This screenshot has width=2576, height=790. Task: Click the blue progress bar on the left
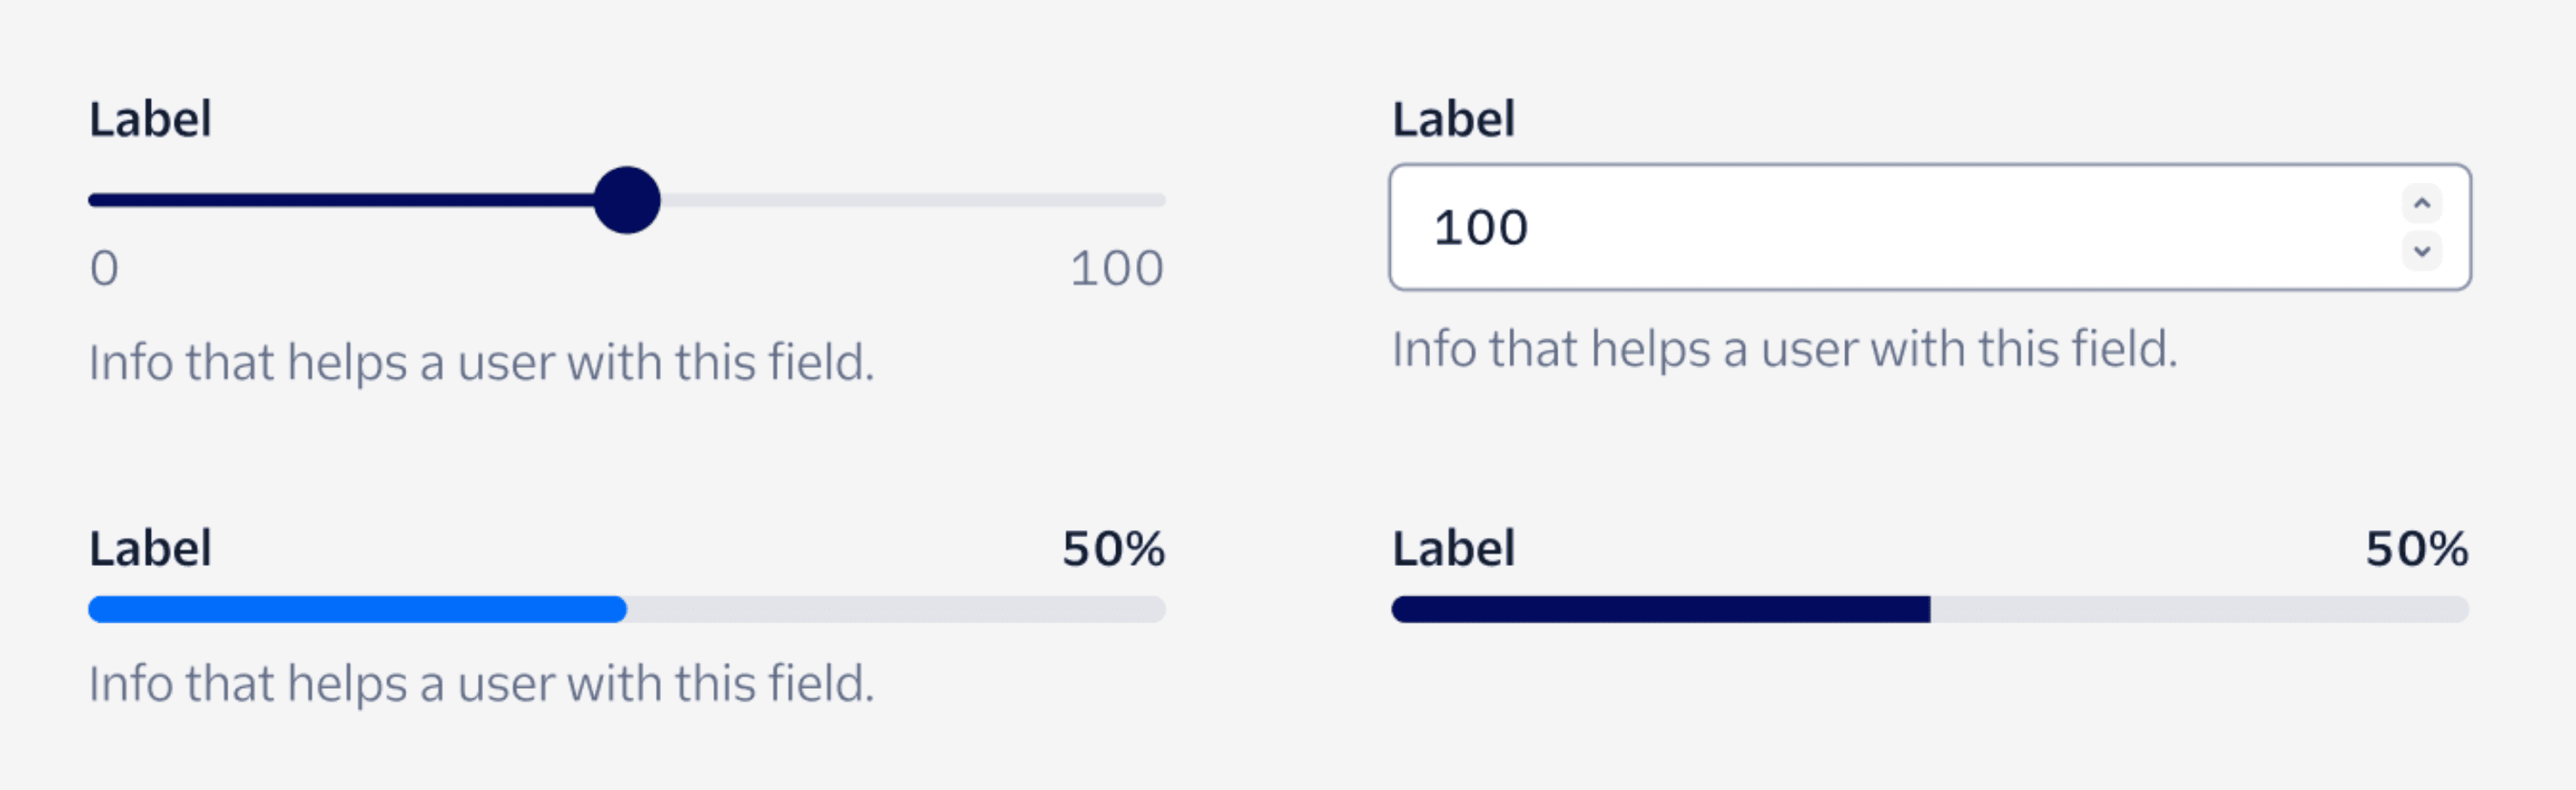(350, 608)
